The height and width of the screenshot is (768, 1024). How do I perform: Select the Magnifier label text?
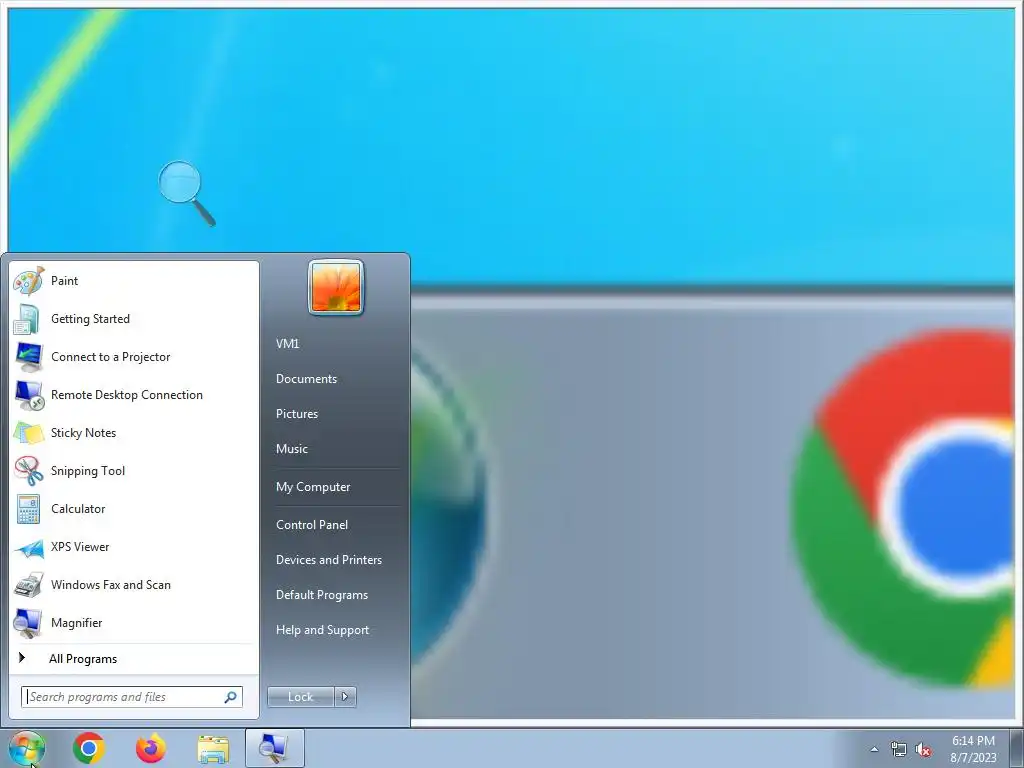[x=76, y=623]
